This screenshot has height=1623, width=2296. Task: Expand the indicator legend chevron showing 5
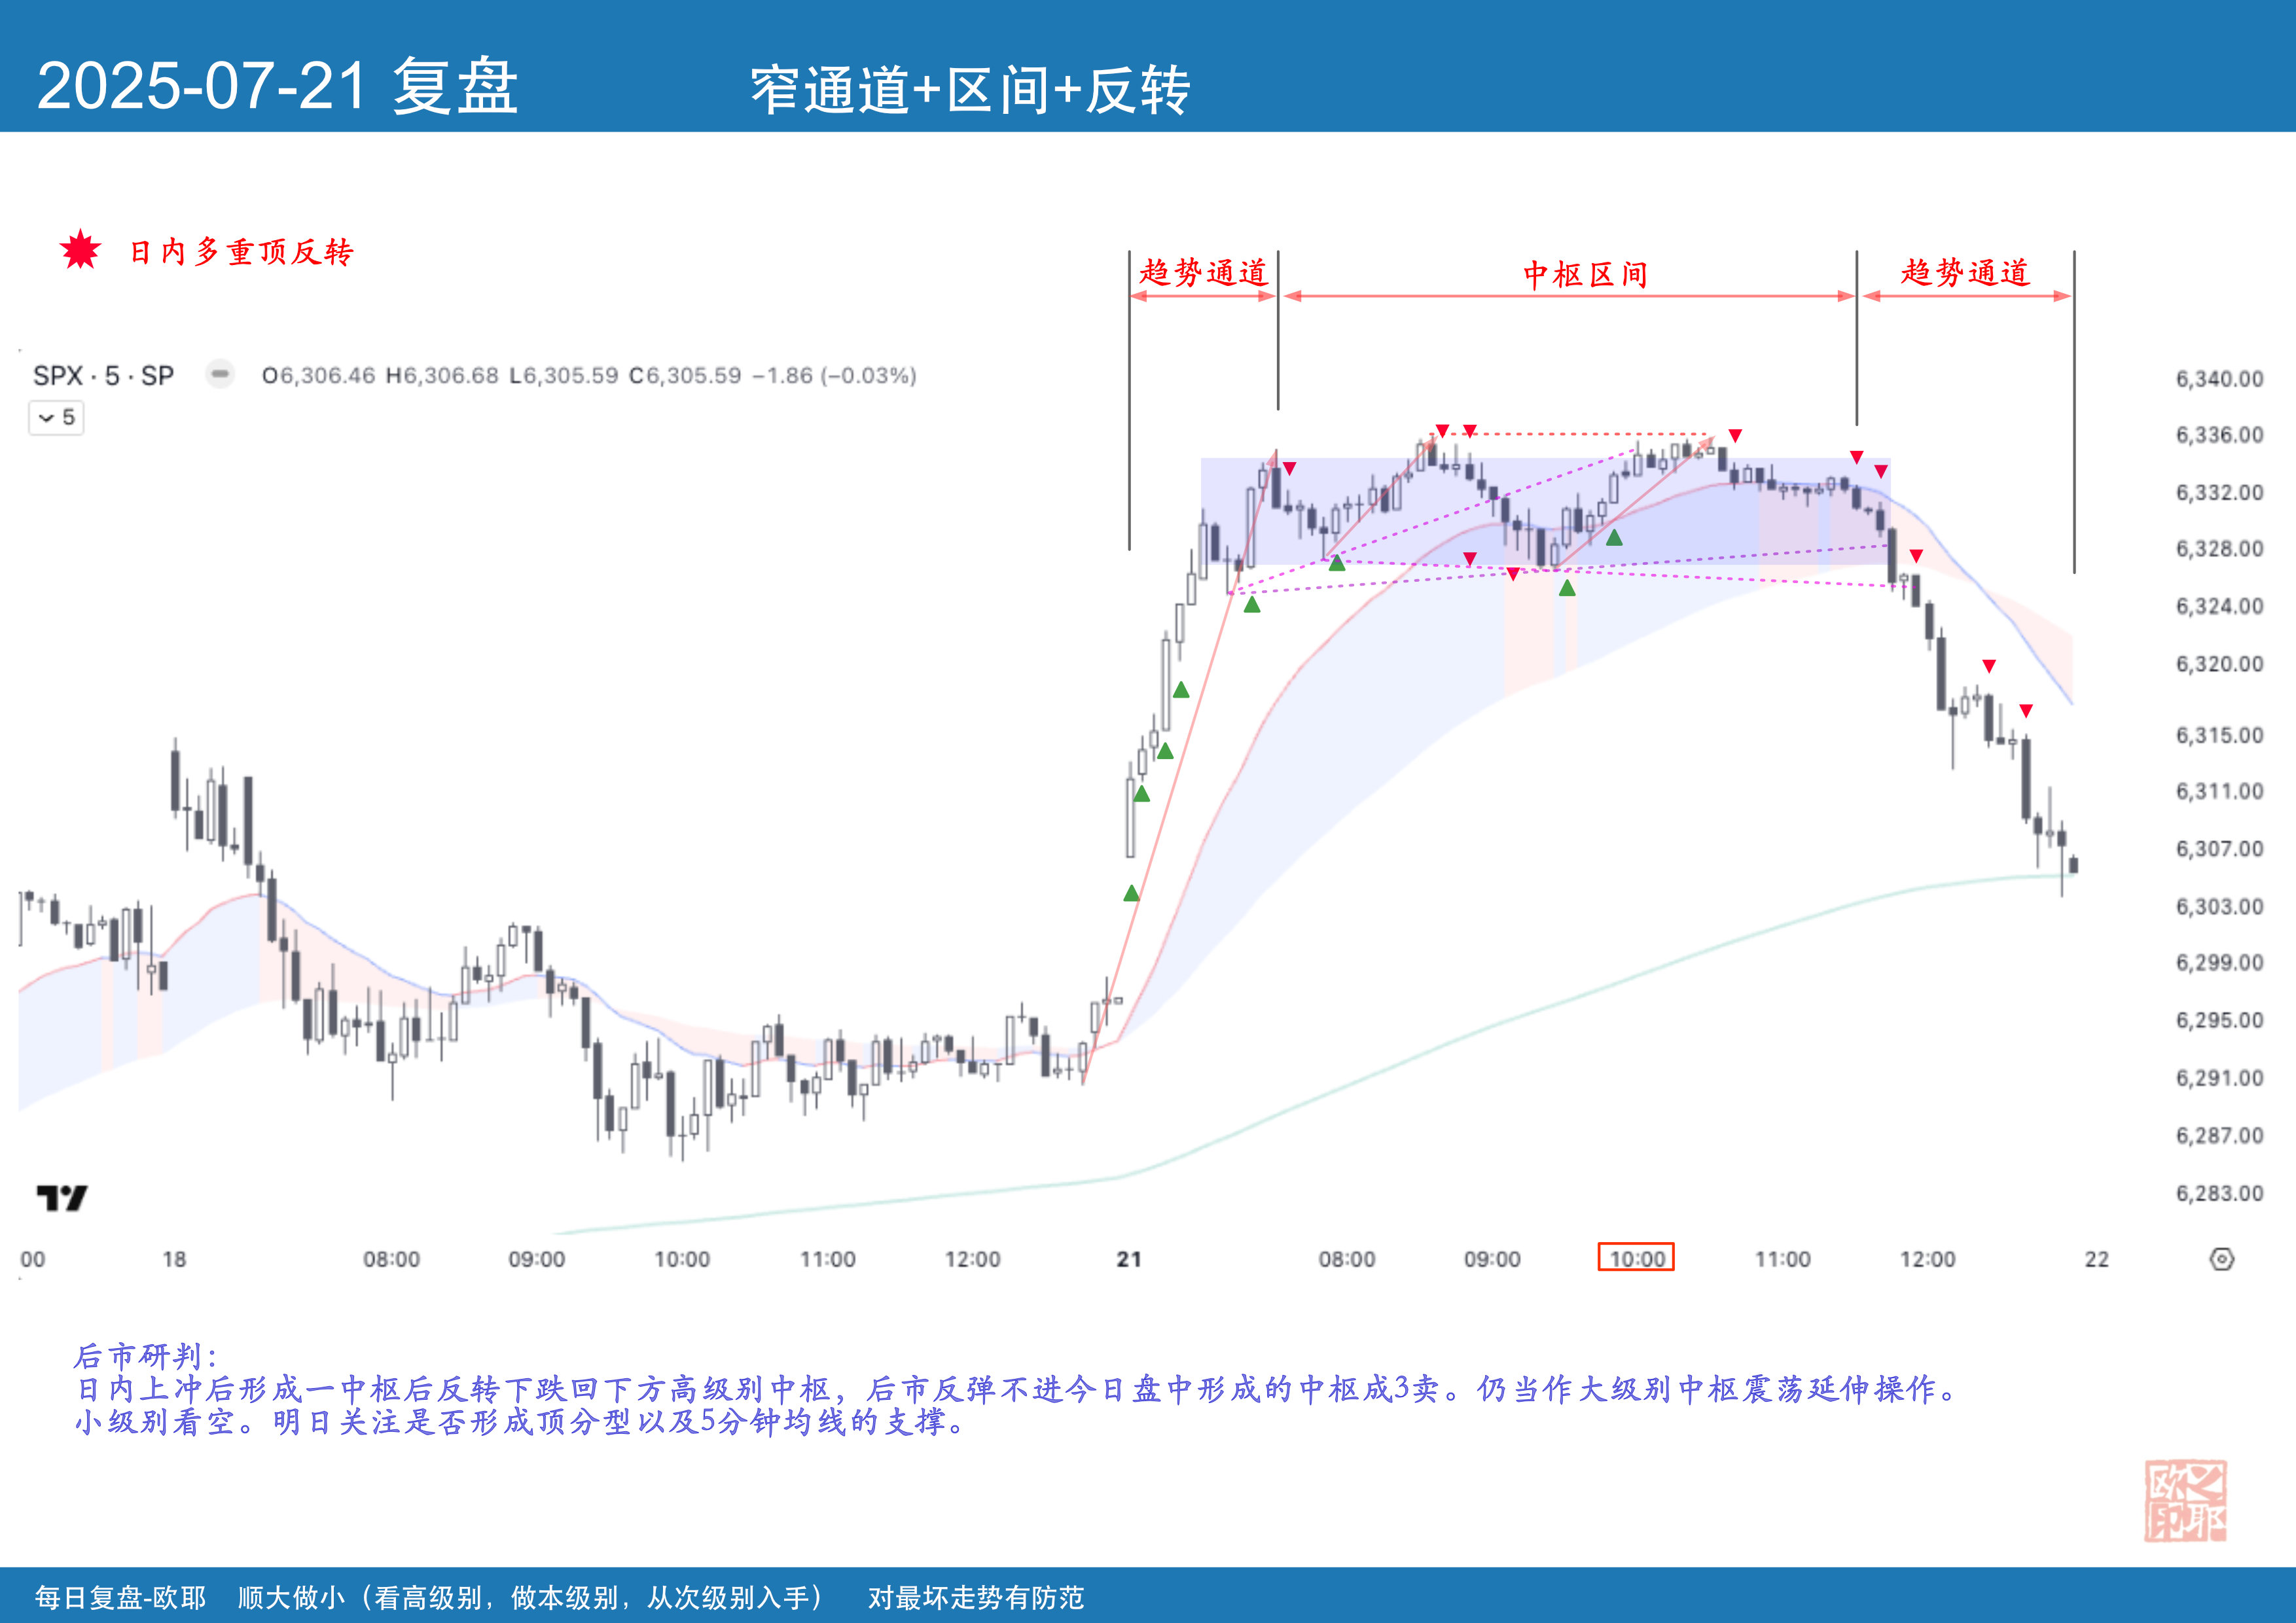(x=56, y=417)
